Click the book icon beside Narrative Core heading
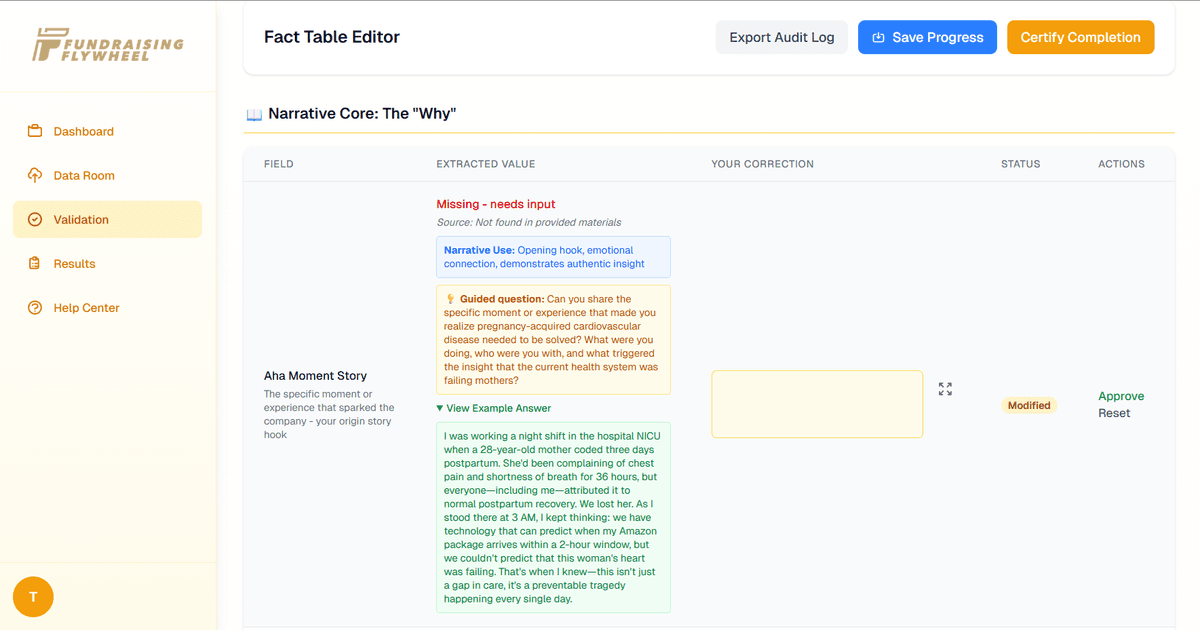This screenshot has width=1200, height=630. [x=254, y=115]
